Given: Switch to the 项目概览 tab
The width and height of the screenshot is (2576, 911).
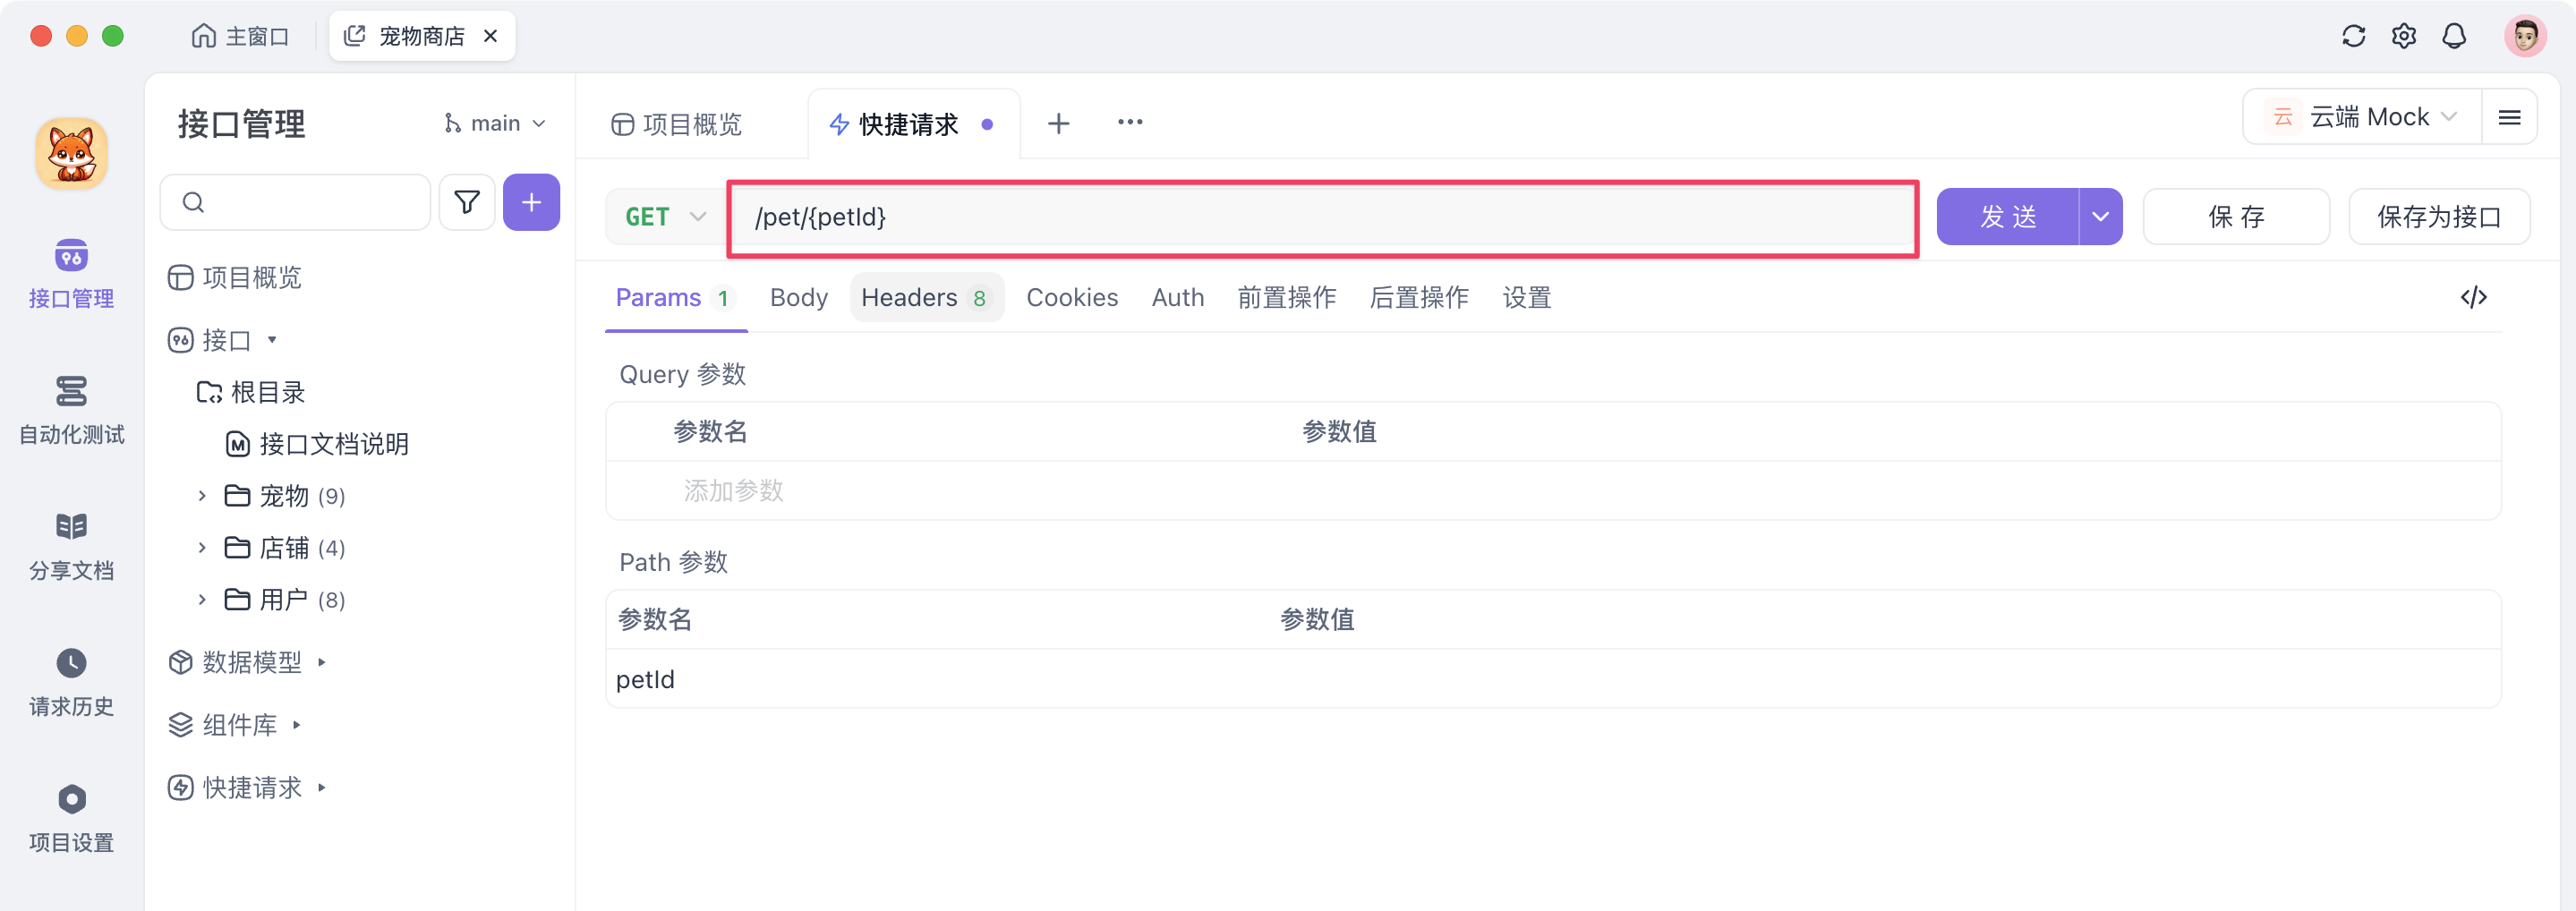Looking at the screenshot, I should tap(677, 123).
